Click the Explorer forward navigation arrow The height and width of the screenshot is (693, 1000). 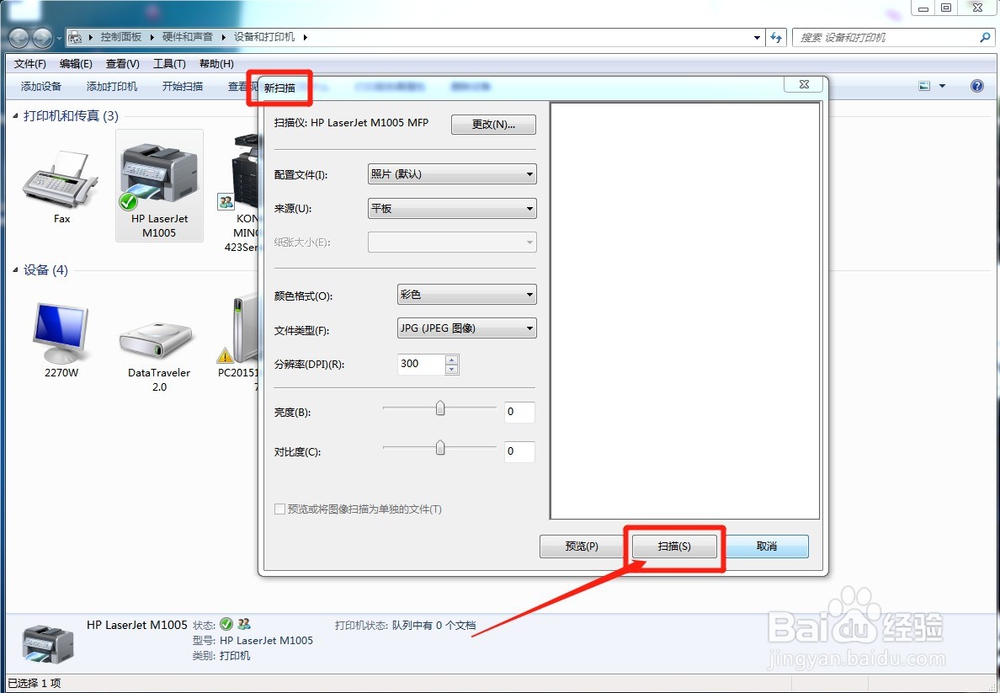pyautogui.click(x=42, y=38)
